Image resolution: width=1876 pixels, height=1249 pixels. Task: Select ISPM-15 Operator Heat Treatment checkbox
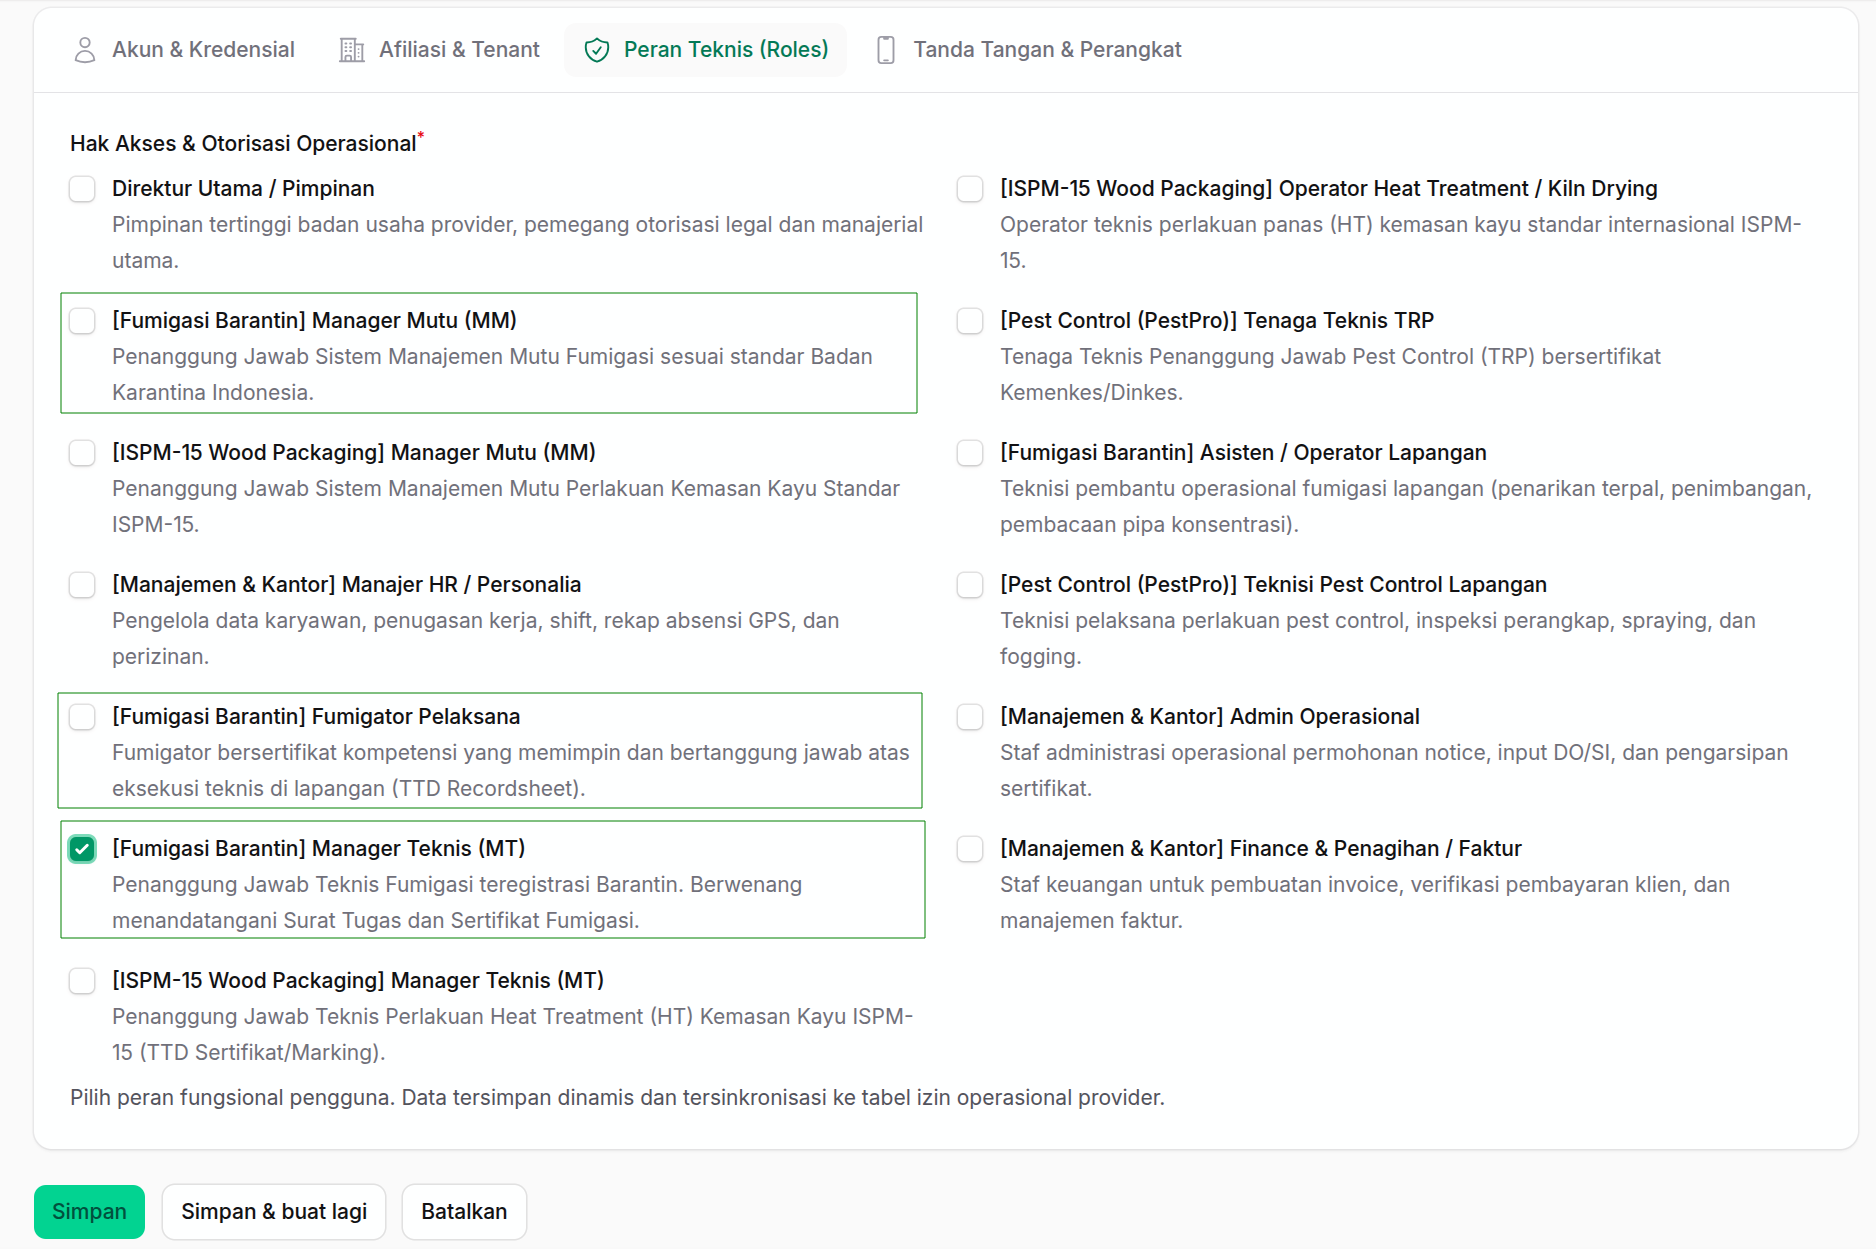[x=970, y=189]
